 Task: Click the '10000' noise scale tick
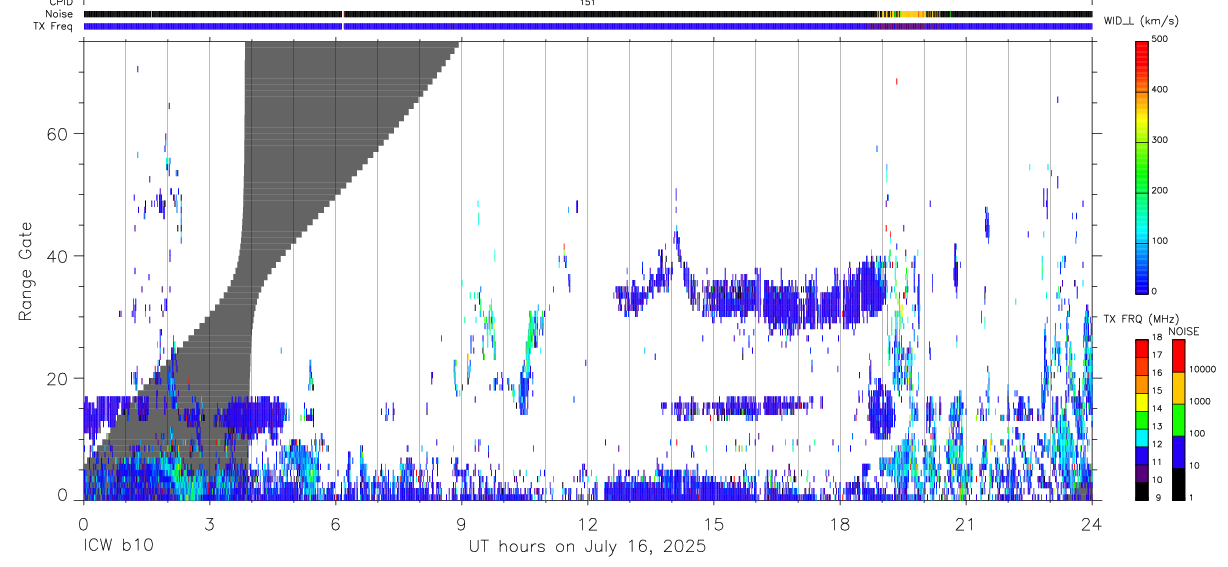tap(1203, 369)
